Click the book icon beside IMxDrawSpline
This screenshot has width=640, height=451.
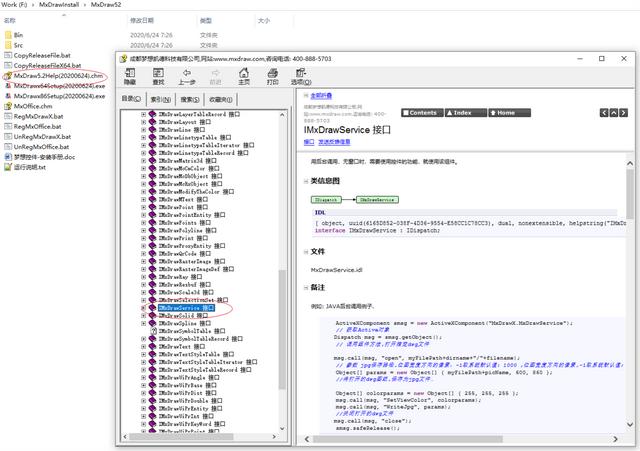pos(152,323)
